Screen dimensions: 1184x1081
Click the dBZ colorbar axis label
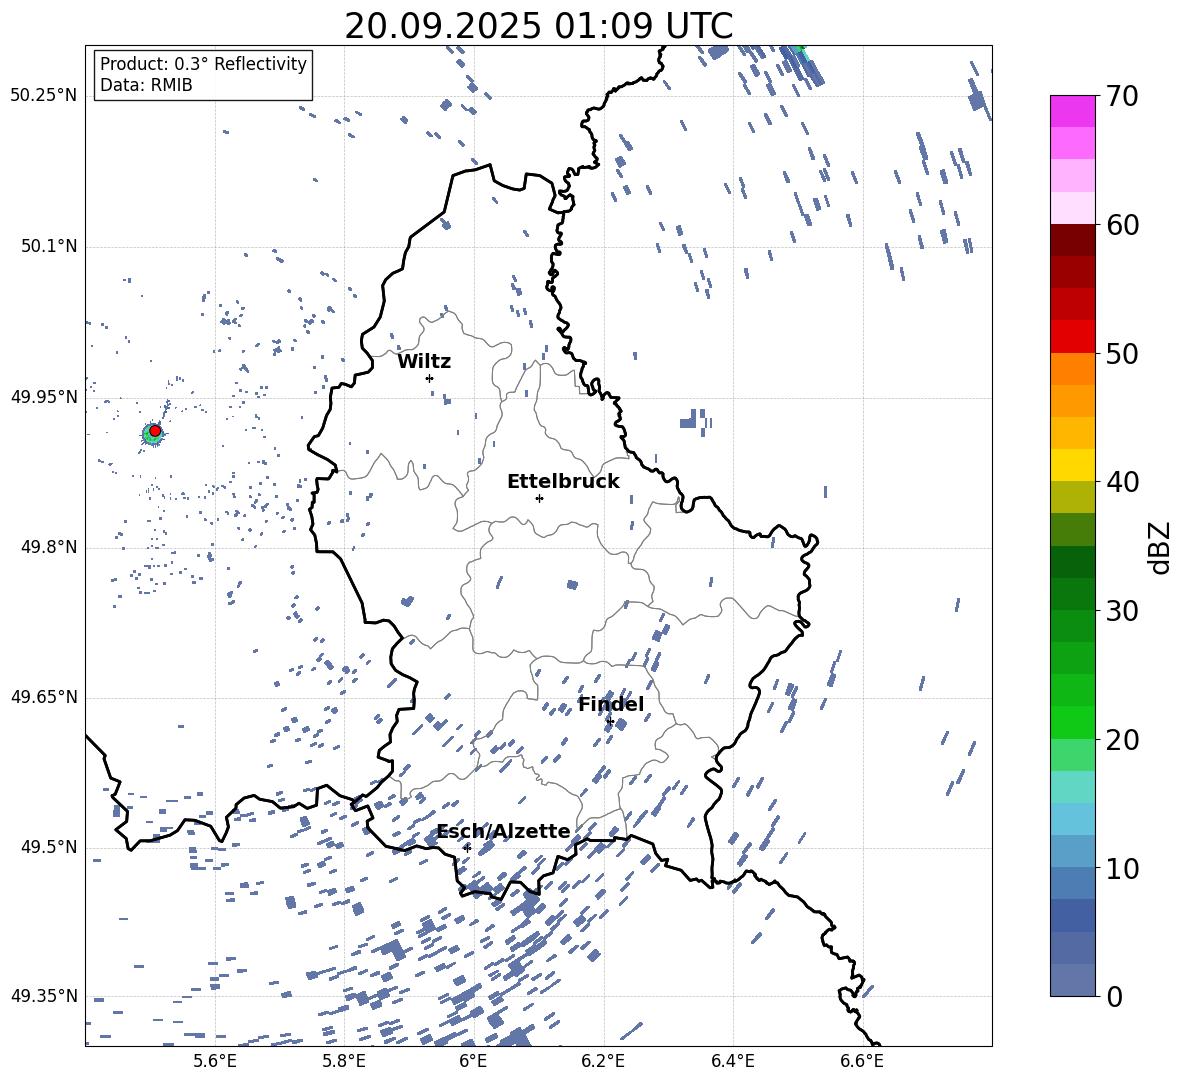(x=1161, y=547)
